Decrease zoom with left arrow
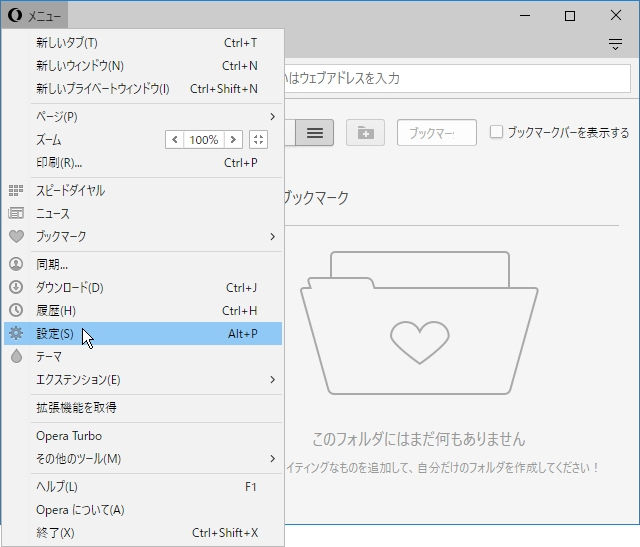 point(175,140)
